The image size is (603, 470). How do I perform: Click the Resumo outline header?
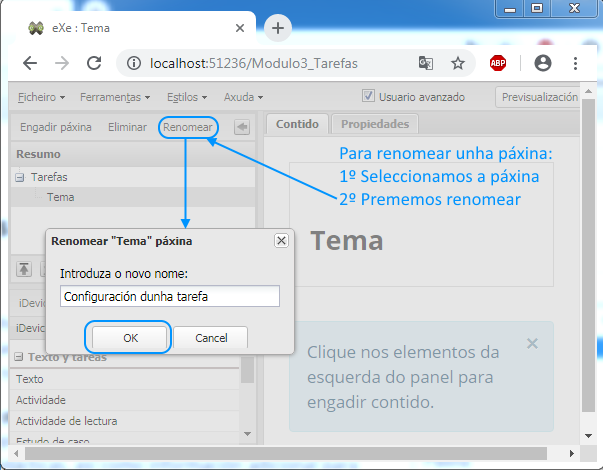133,154
